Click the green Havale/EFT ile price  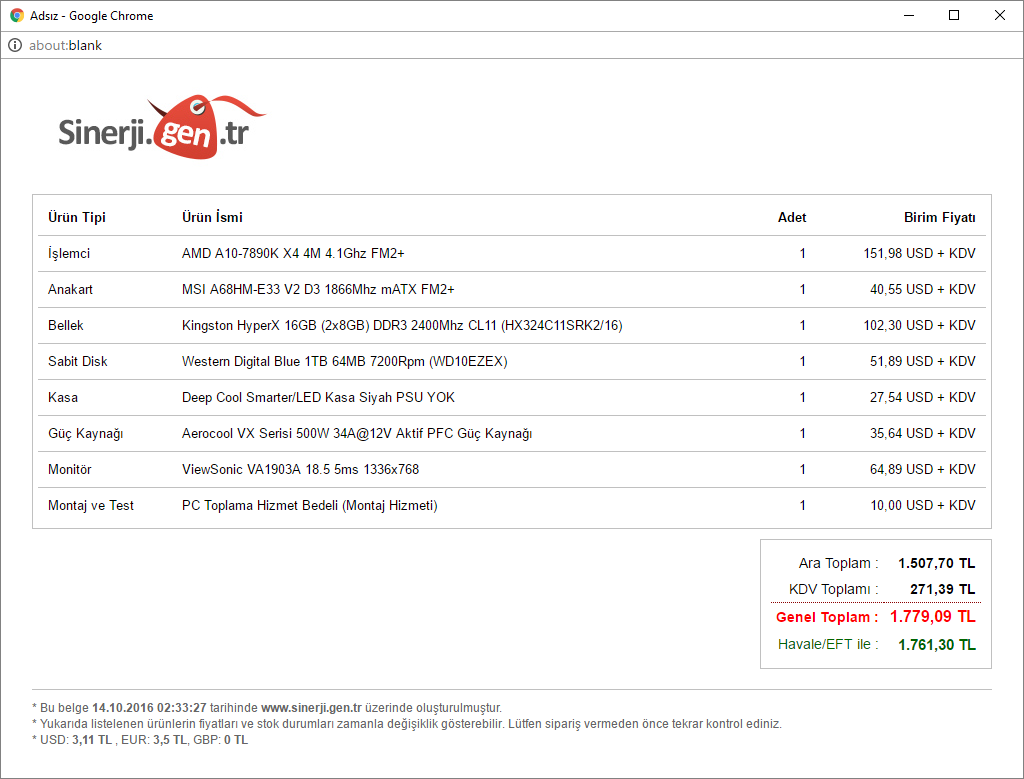[936, 645]
